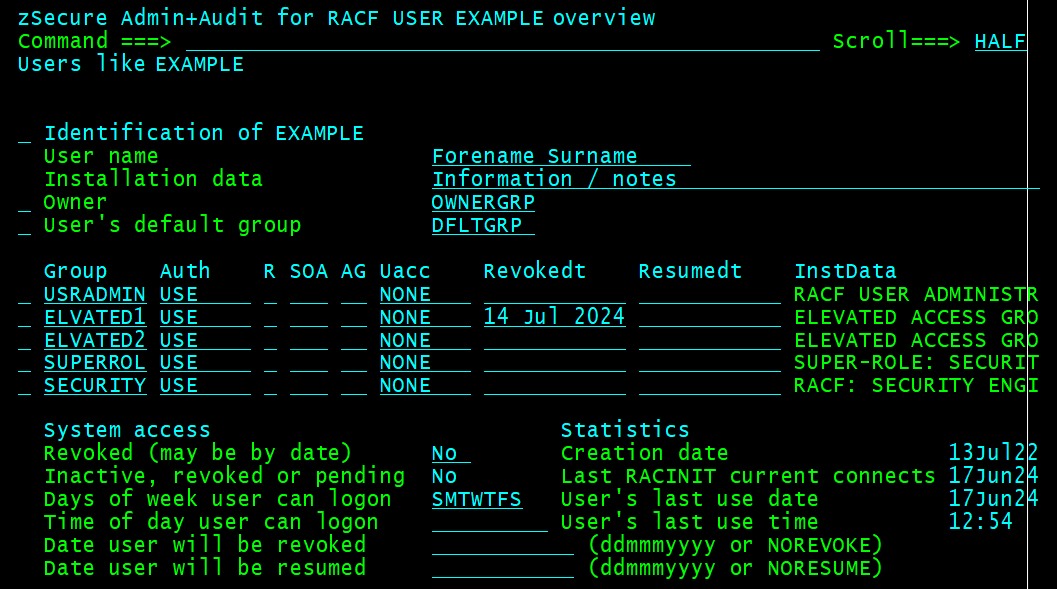Open the OWNERGRP owner link
Image resolution: width=1057 pixels, height=589 pixels.
[x=483, y=202]
